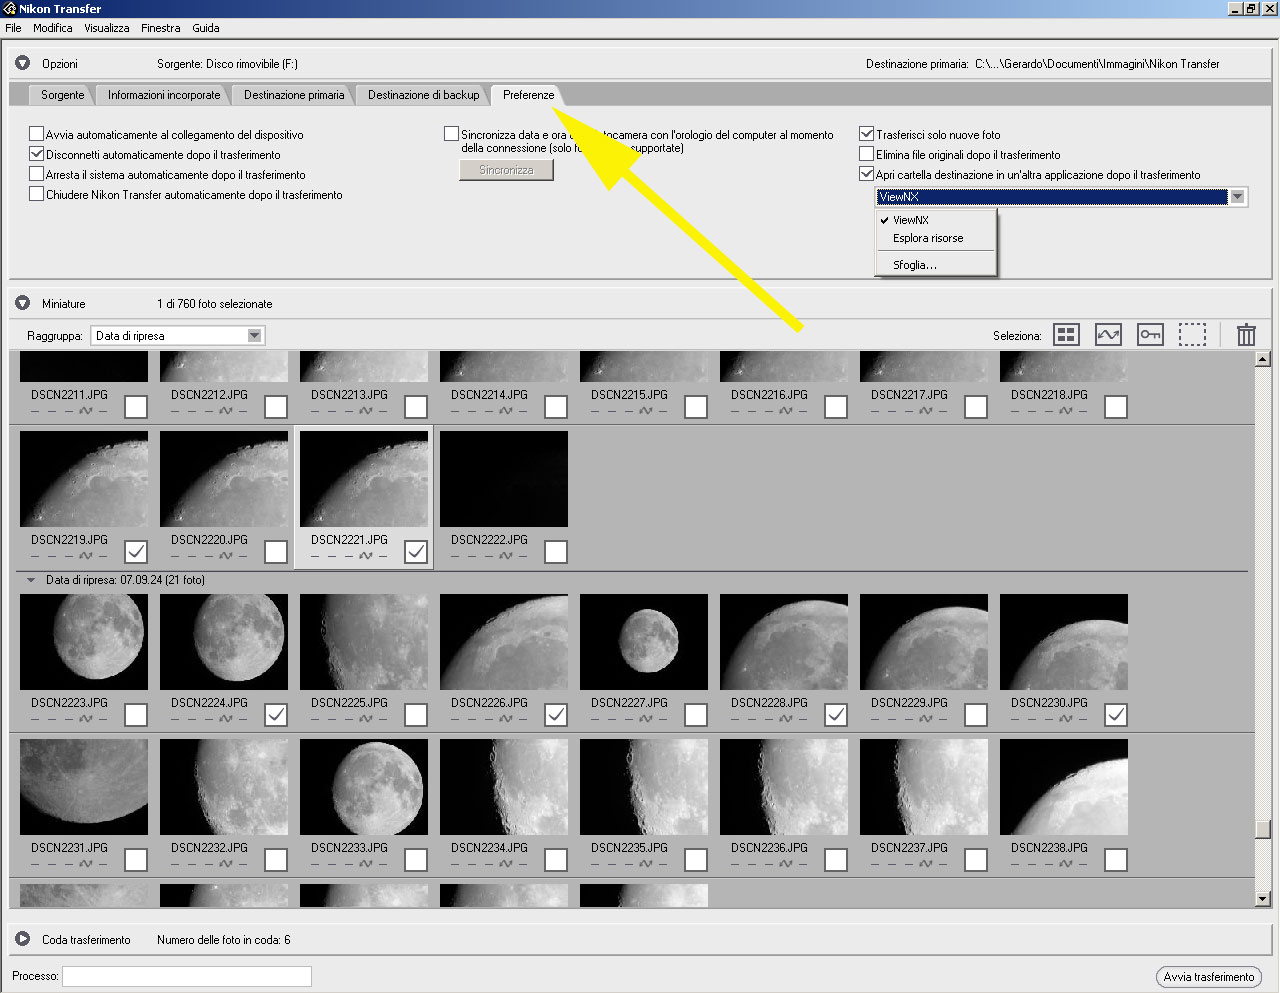1280x993 pixels.
Task: Collapse the Opzioni panel with its round arrow
Action: pos(22,63)
